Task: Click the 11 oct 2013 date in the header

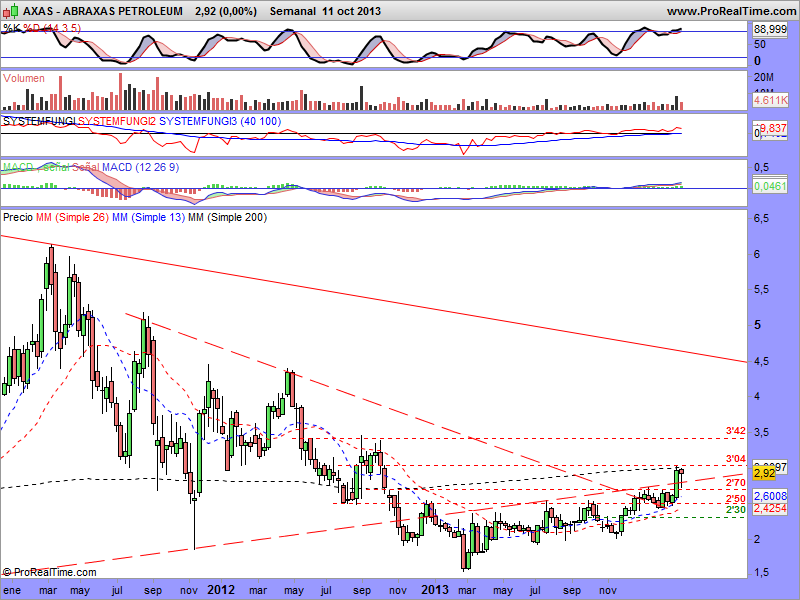Action: coord(352,11)
